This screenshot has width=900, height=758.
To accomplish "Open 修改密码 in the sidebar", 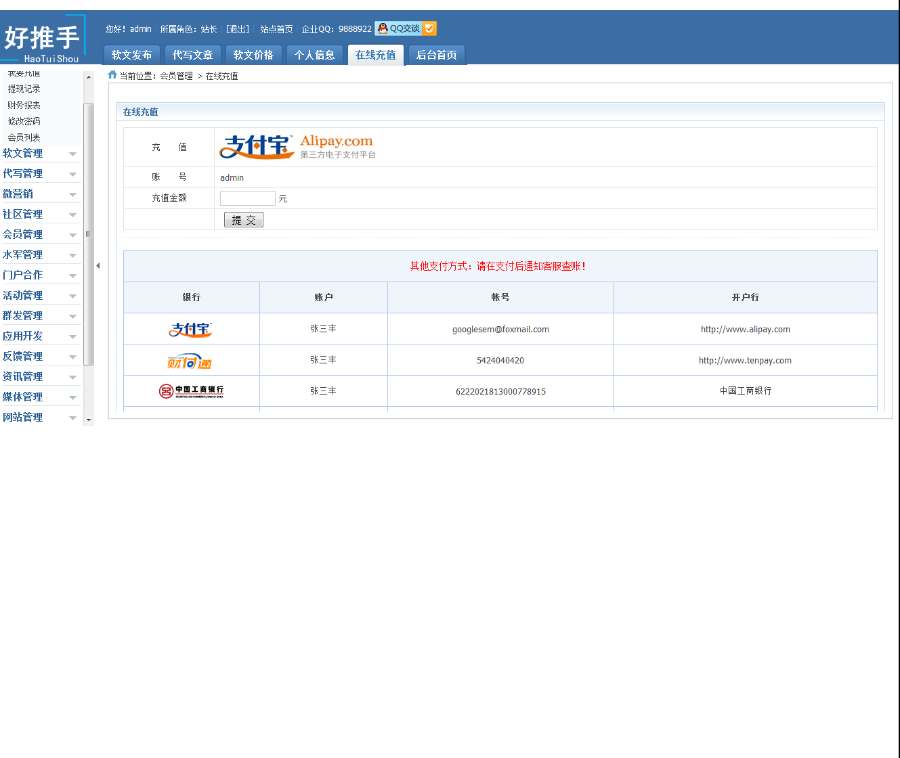I will [x=24, y=121].
